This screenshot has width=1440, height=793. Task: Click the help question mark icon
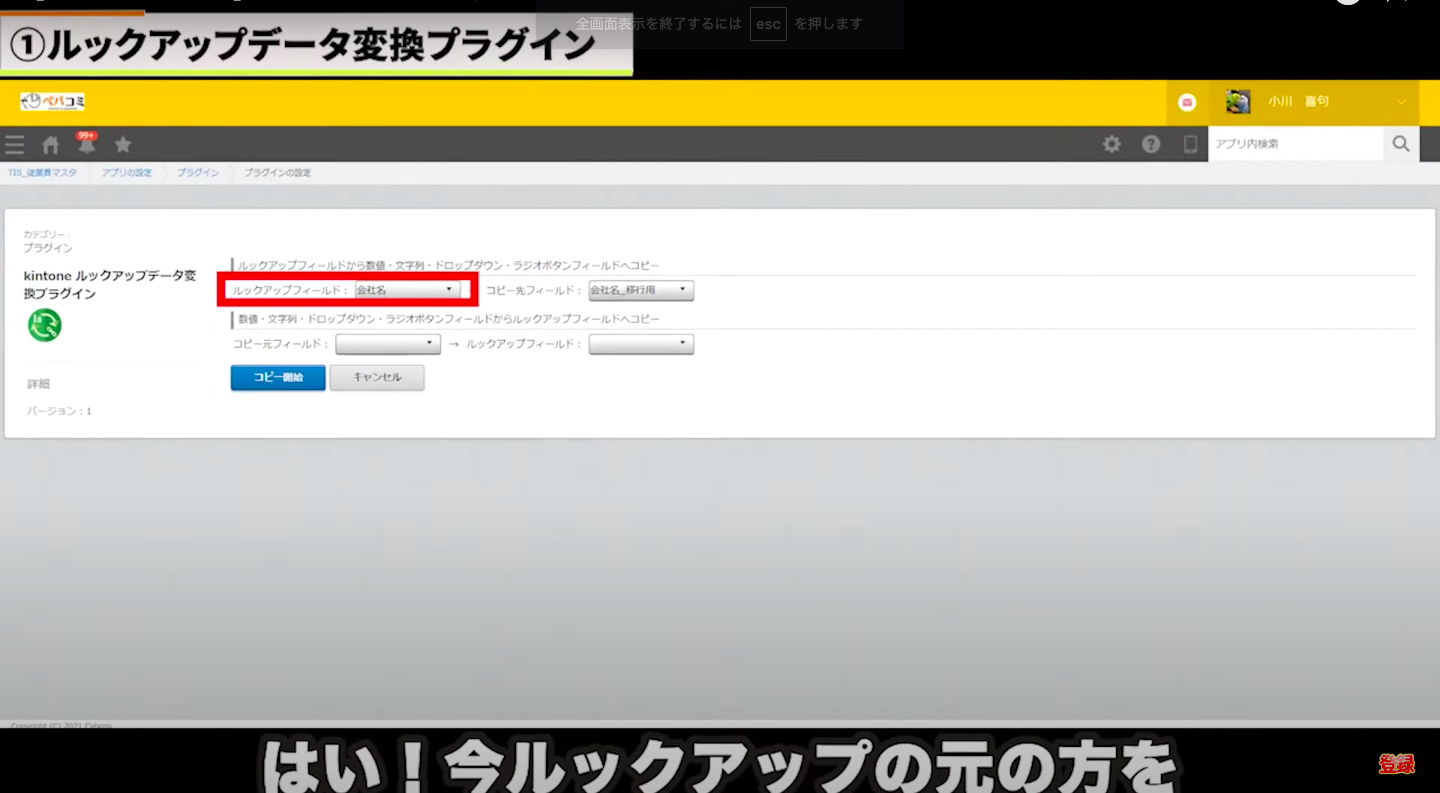[1151, 144]
